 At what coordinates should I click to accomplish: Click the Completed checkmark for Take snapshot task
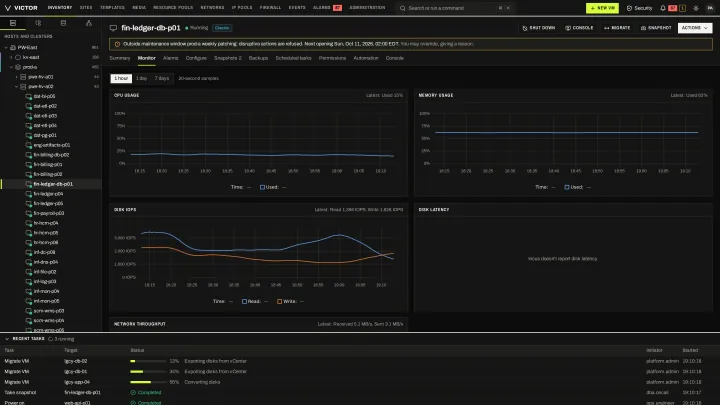pyautogui.click(x=133, y=393)
